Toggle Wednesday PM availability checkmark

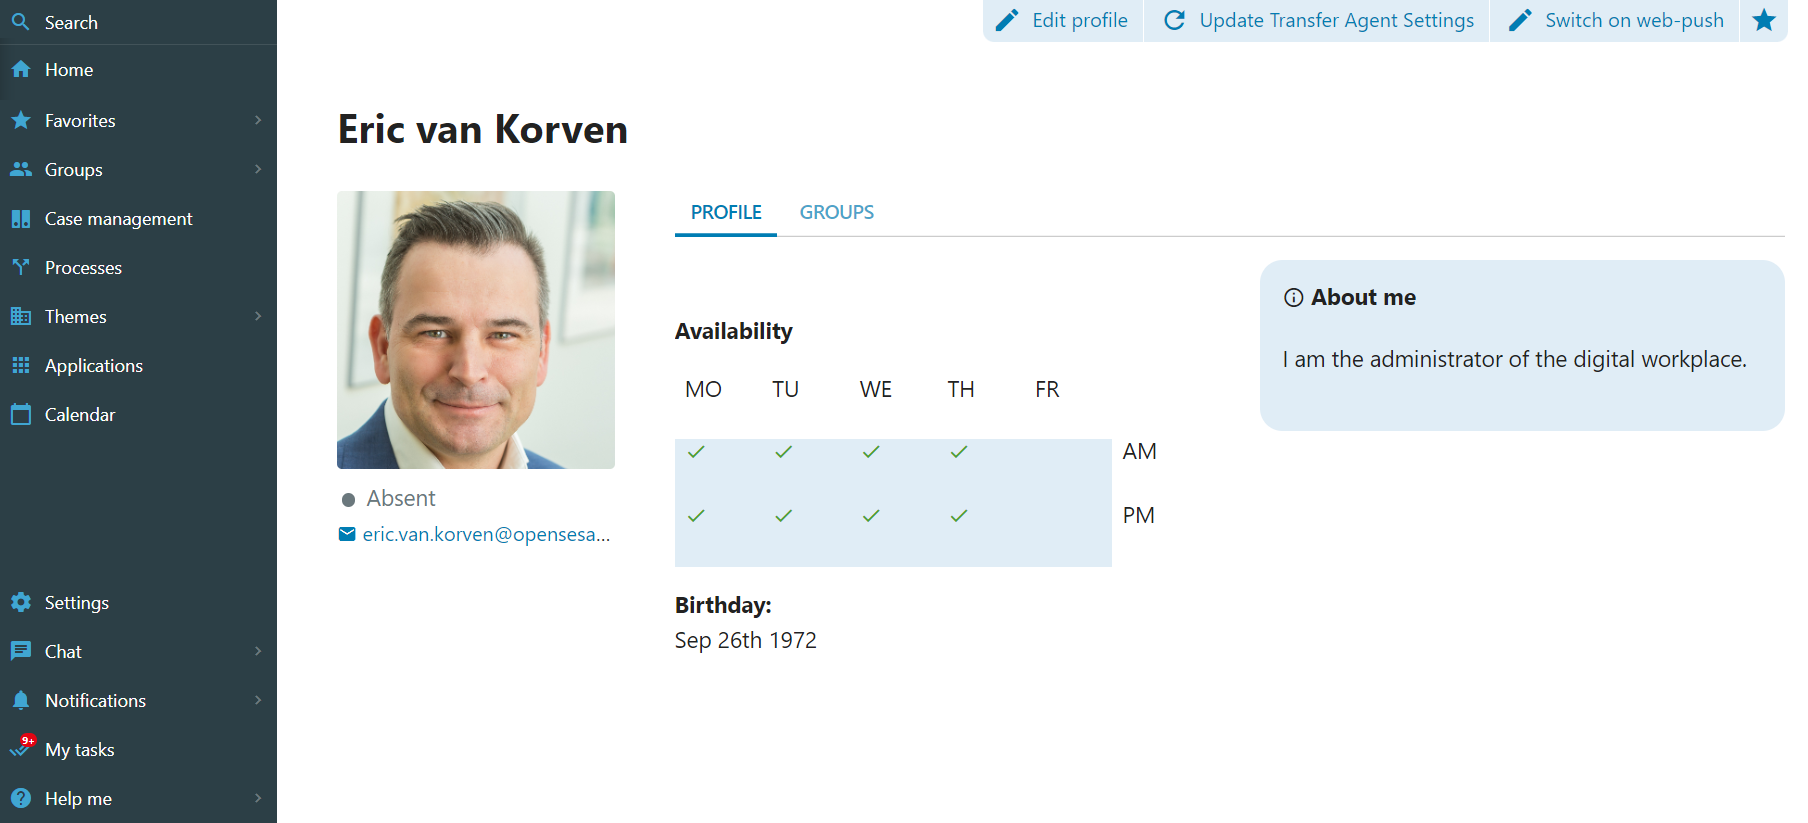click(871, 516)
